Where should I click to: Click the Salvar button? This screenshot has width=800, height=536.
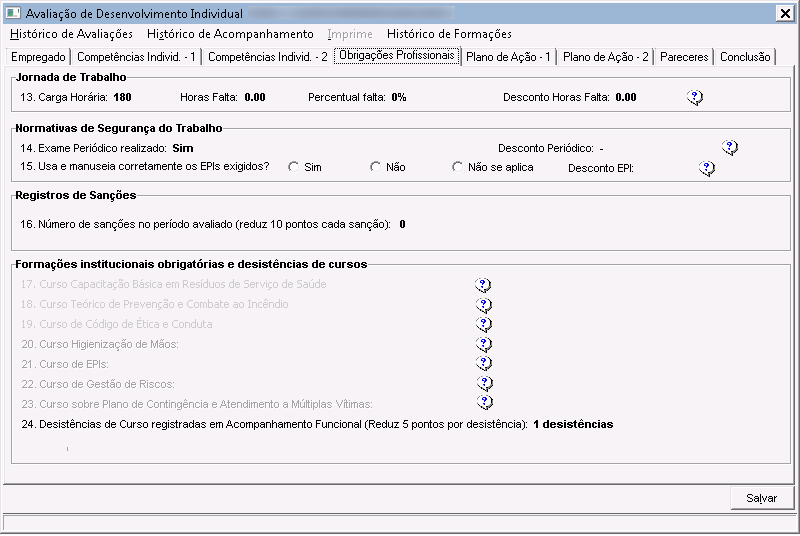click(x=761, y=498)
